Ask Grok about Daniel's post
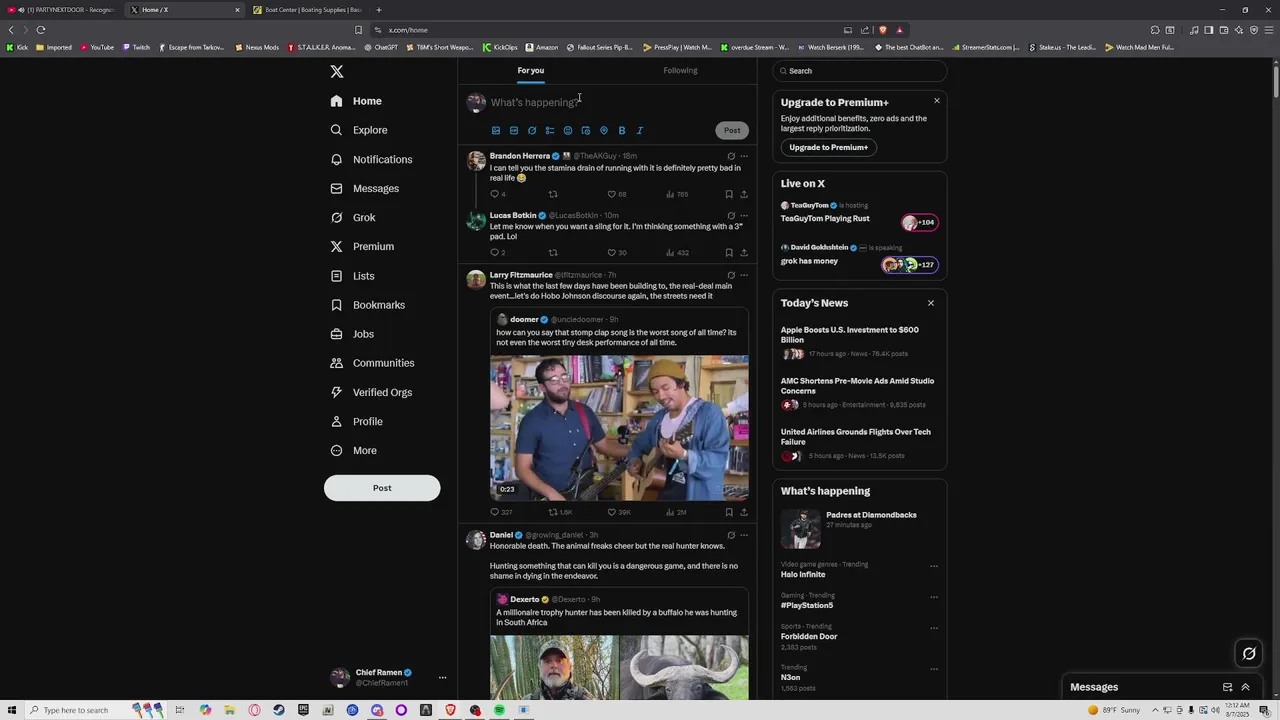Image resolution: width=1280 pixels, height=720 pixels. (x=731, y=535)
